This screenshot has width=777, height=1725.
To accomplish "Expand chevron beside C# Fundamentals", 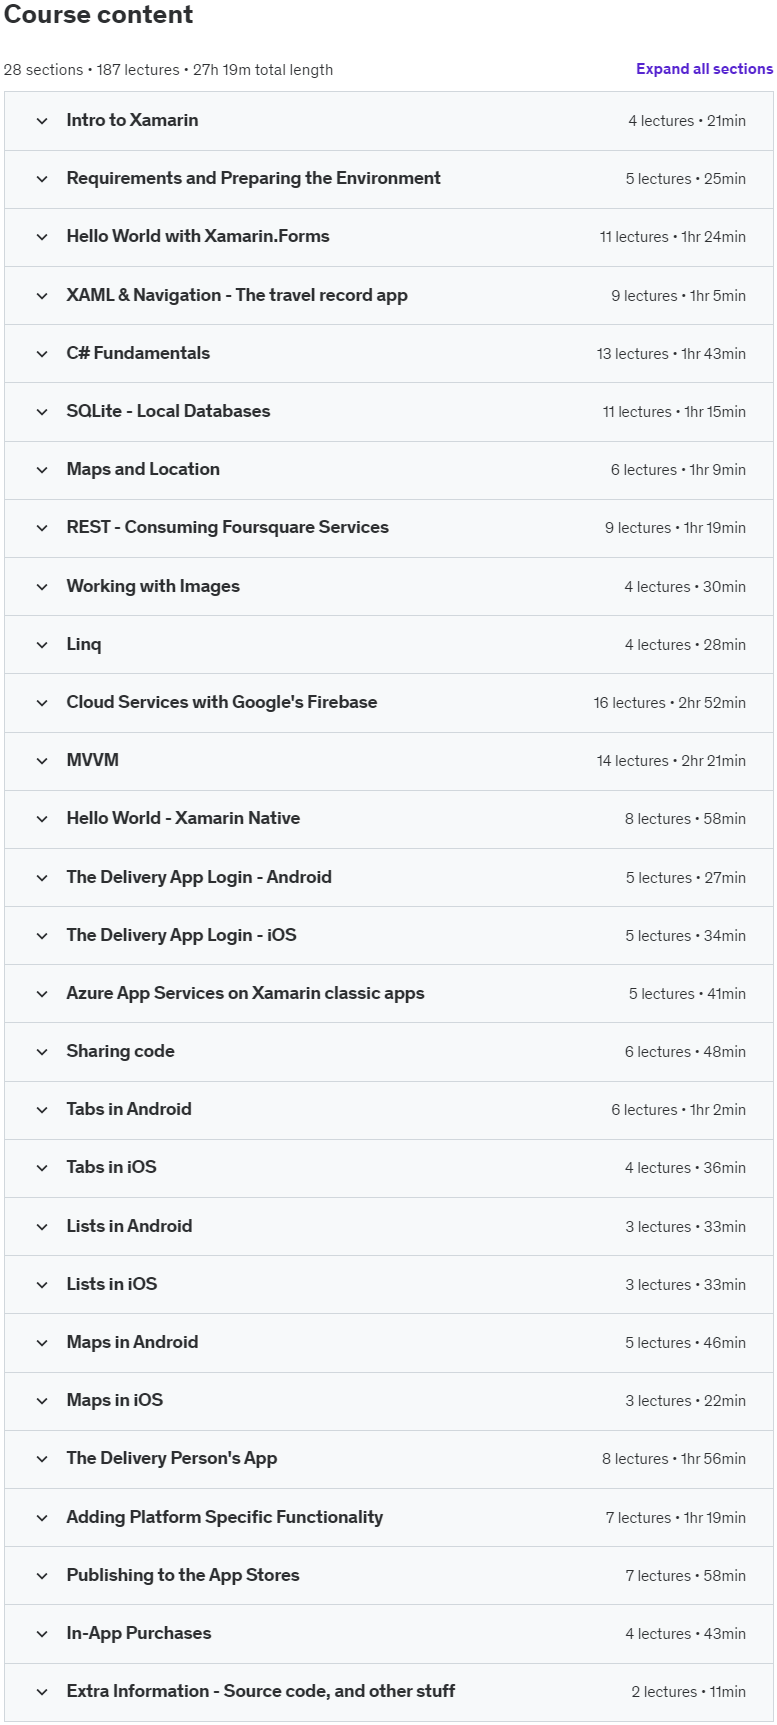I will 42,354.
